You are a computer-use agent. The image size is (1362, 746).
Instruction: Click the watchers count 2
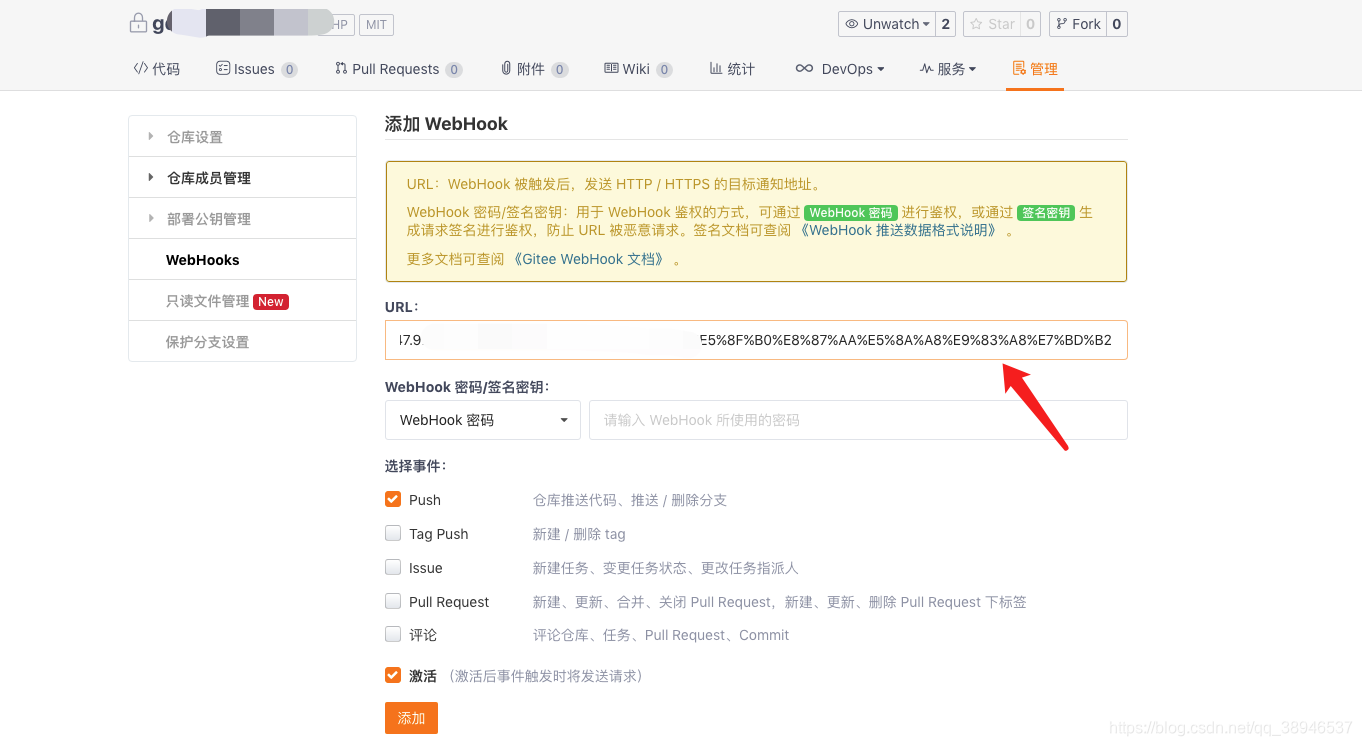(x=946, y=24)
